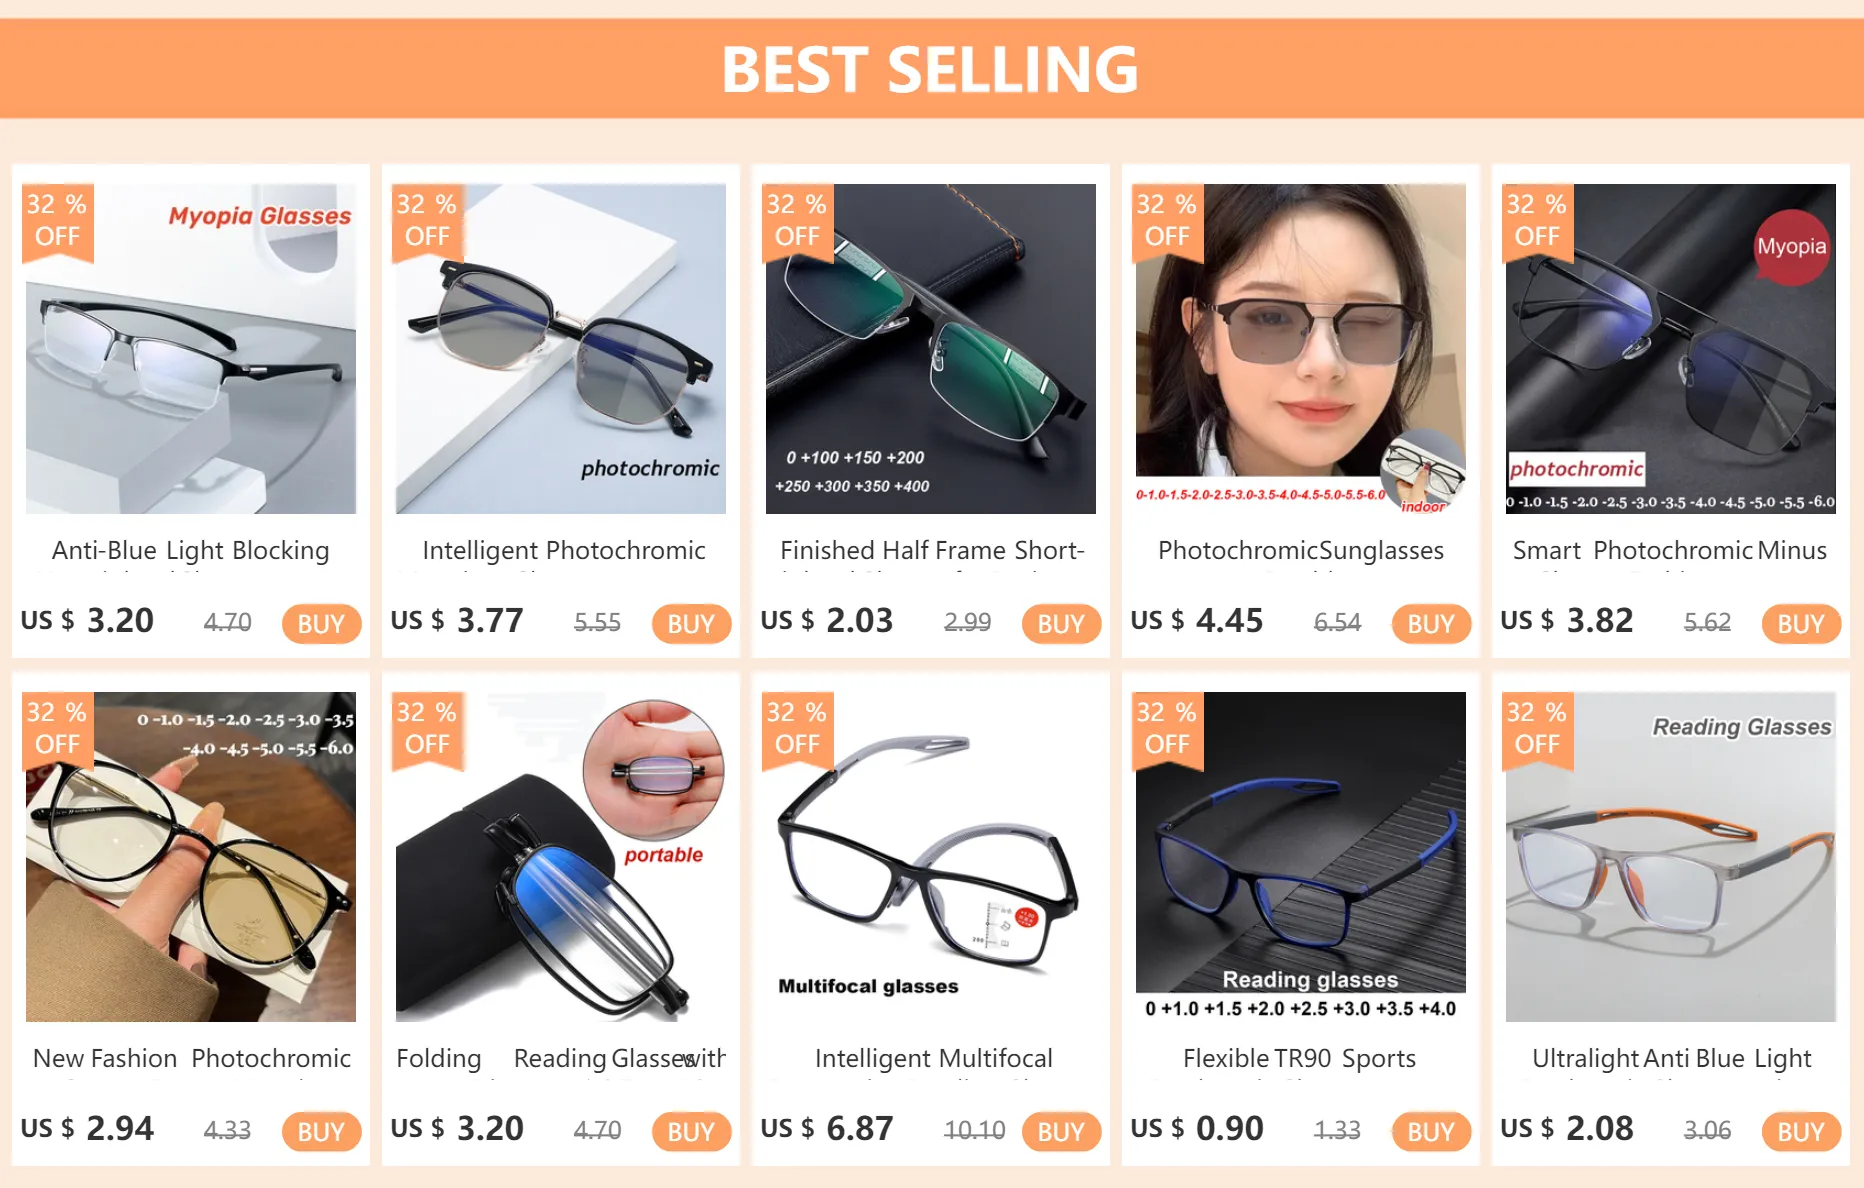Image resolution: width=1864 pixels, height=1188 pixels.
Task: Open the green-lens half frame glasses image
Action: coord(931,348)
